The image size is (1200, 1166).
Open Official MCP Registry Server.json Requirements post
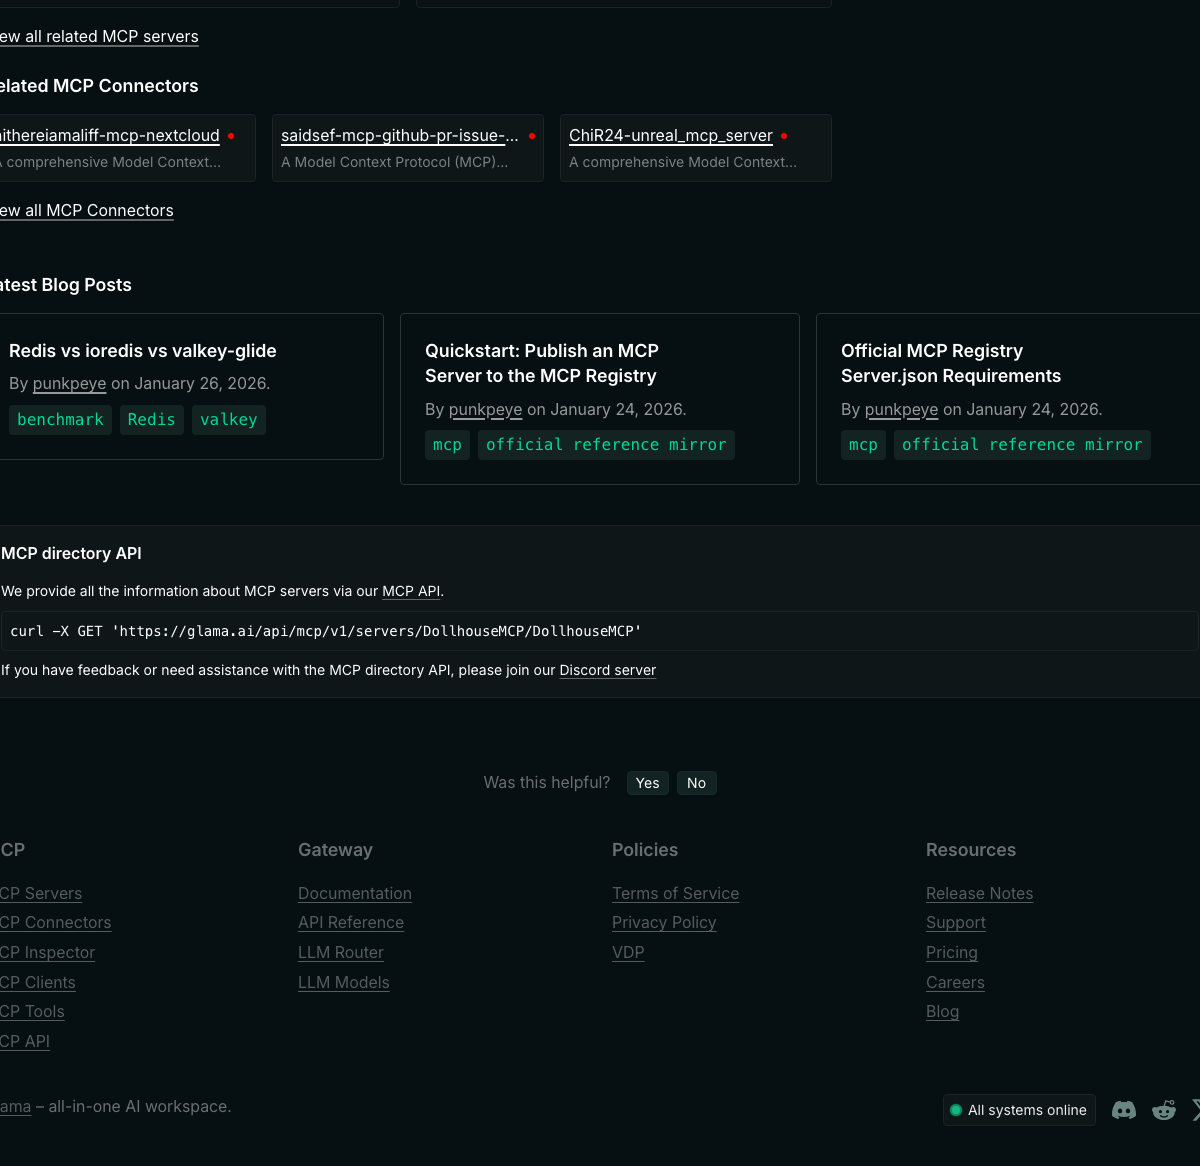click(x=950, y=363)
